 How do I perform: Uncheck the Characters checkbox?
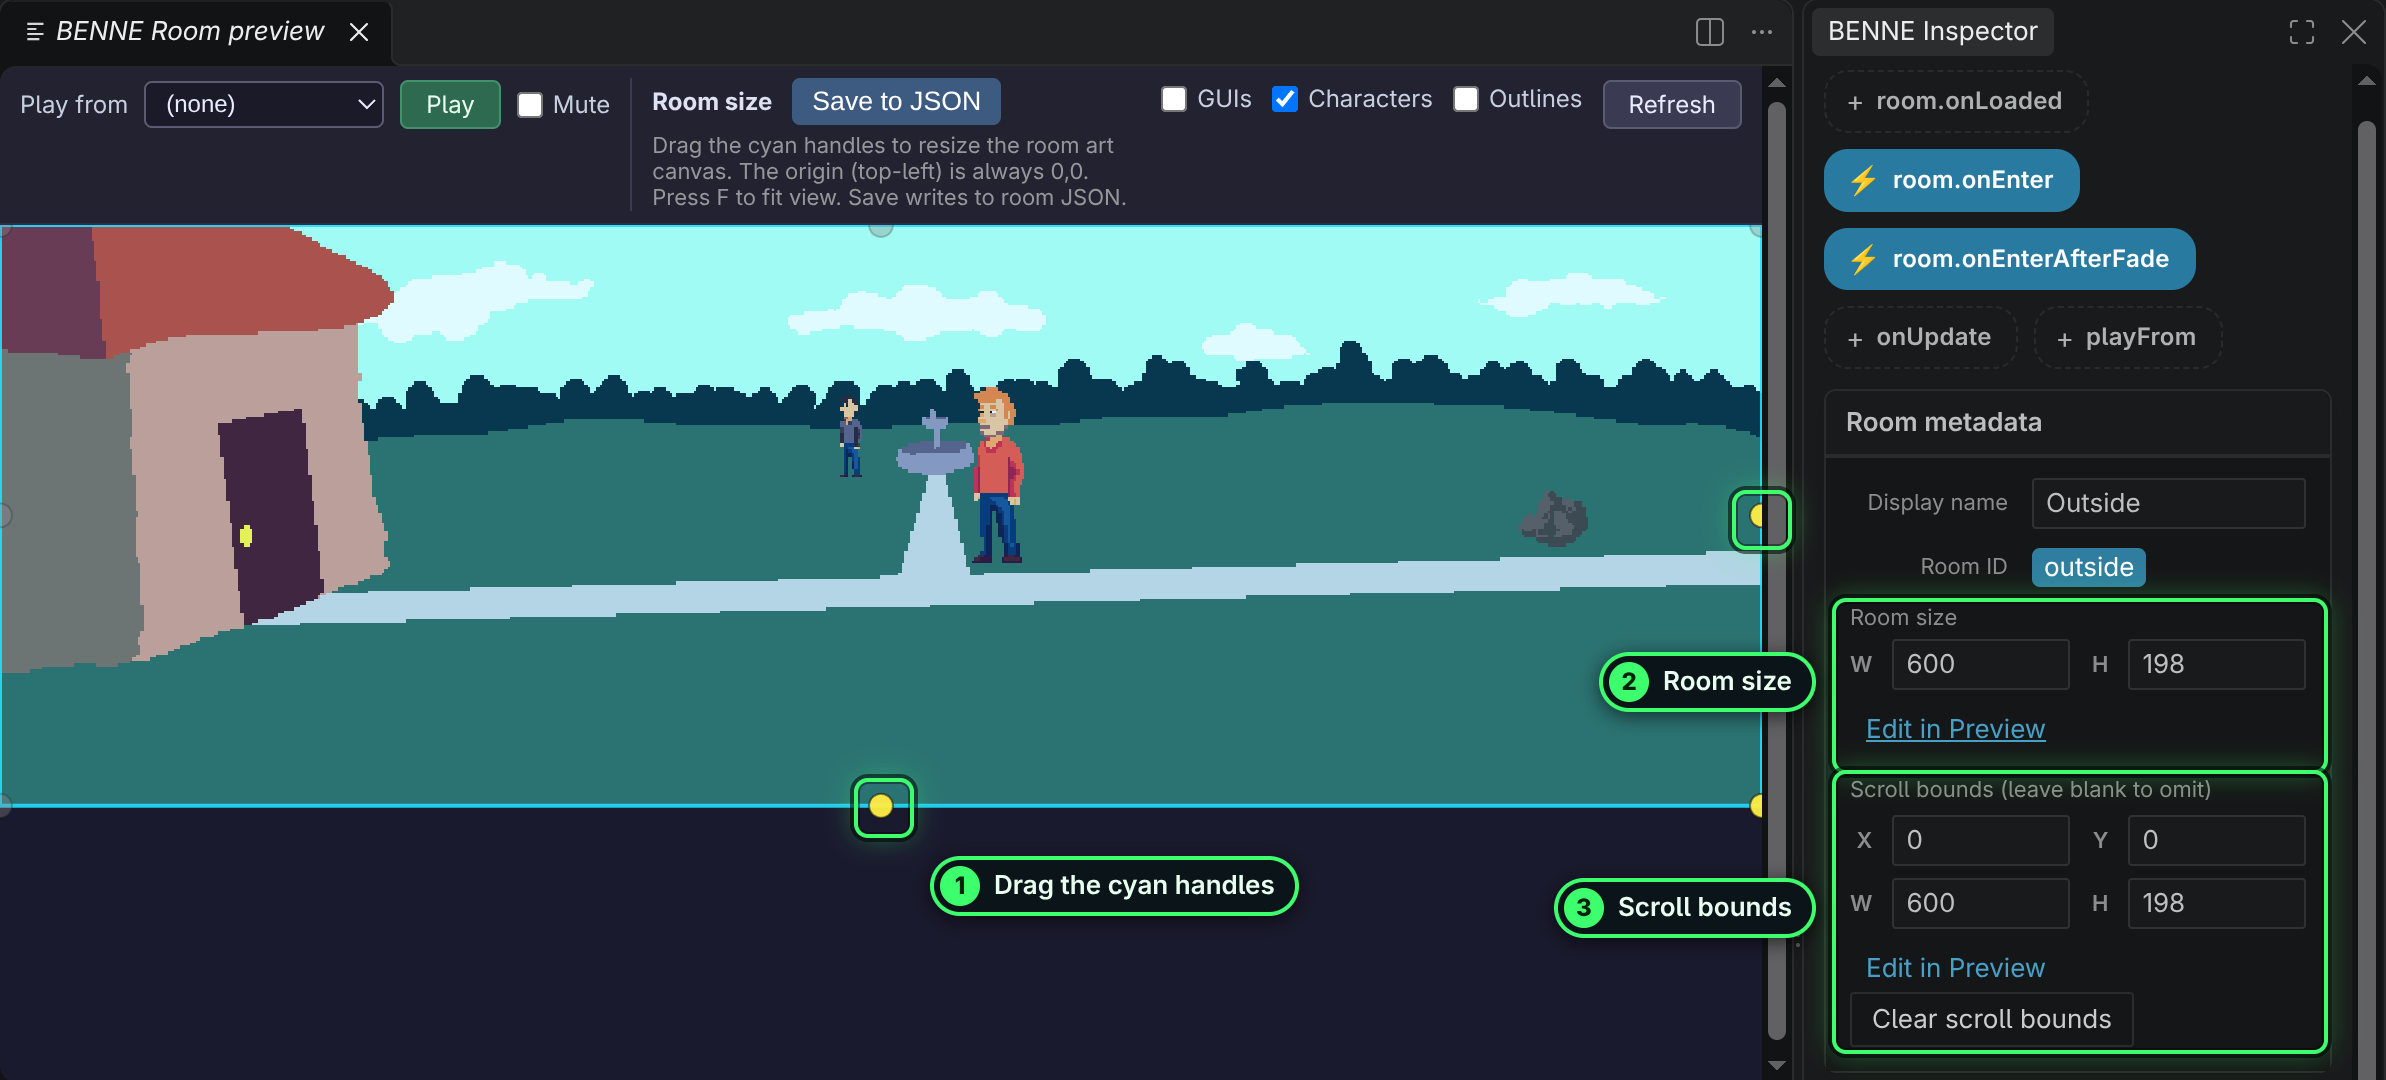pos(1285,99)
